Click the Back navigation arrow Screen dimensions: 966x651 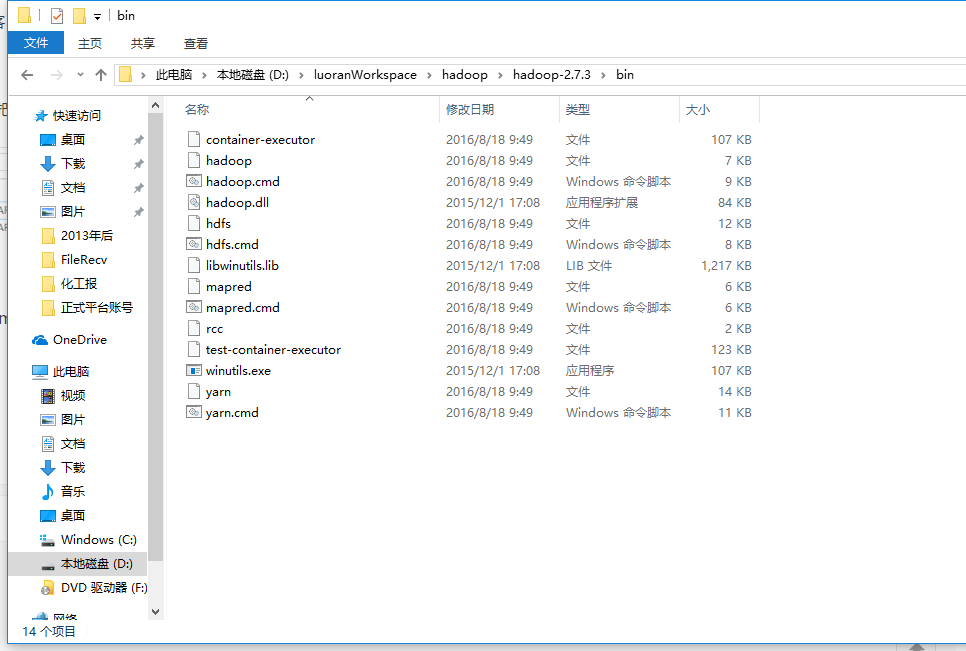pos(27,74)
